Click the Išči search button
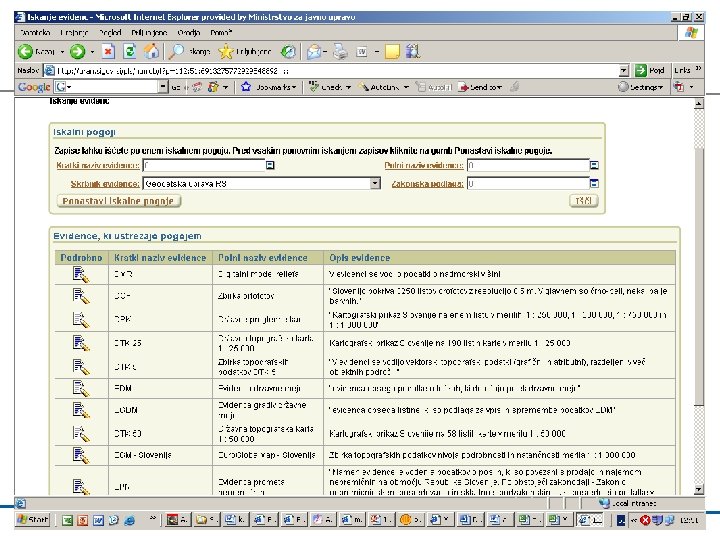 point(584,201)
